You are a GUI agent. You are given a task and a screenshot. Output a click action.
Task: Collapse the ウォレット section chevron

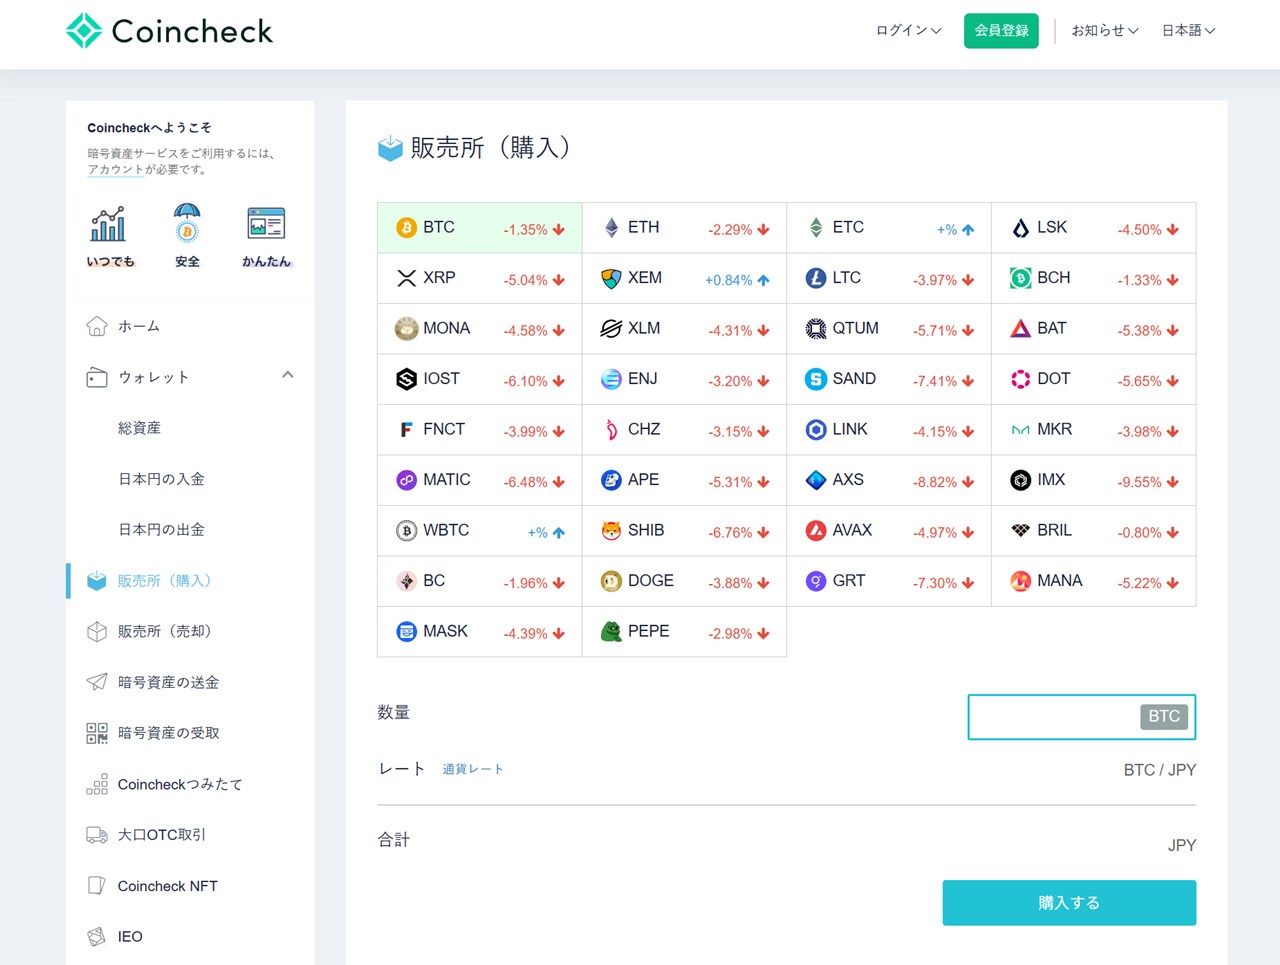[288, 375]
